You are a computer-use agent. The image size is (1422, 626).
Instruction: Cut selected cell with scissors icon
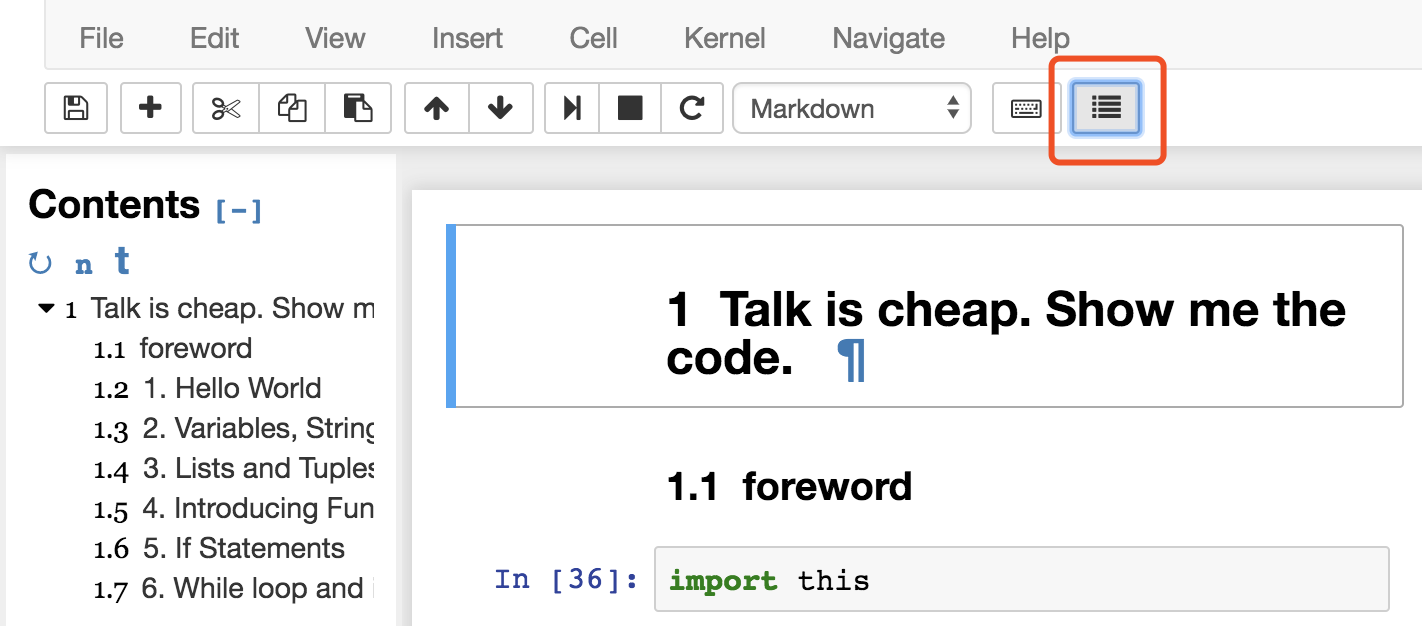pos(226,108)
